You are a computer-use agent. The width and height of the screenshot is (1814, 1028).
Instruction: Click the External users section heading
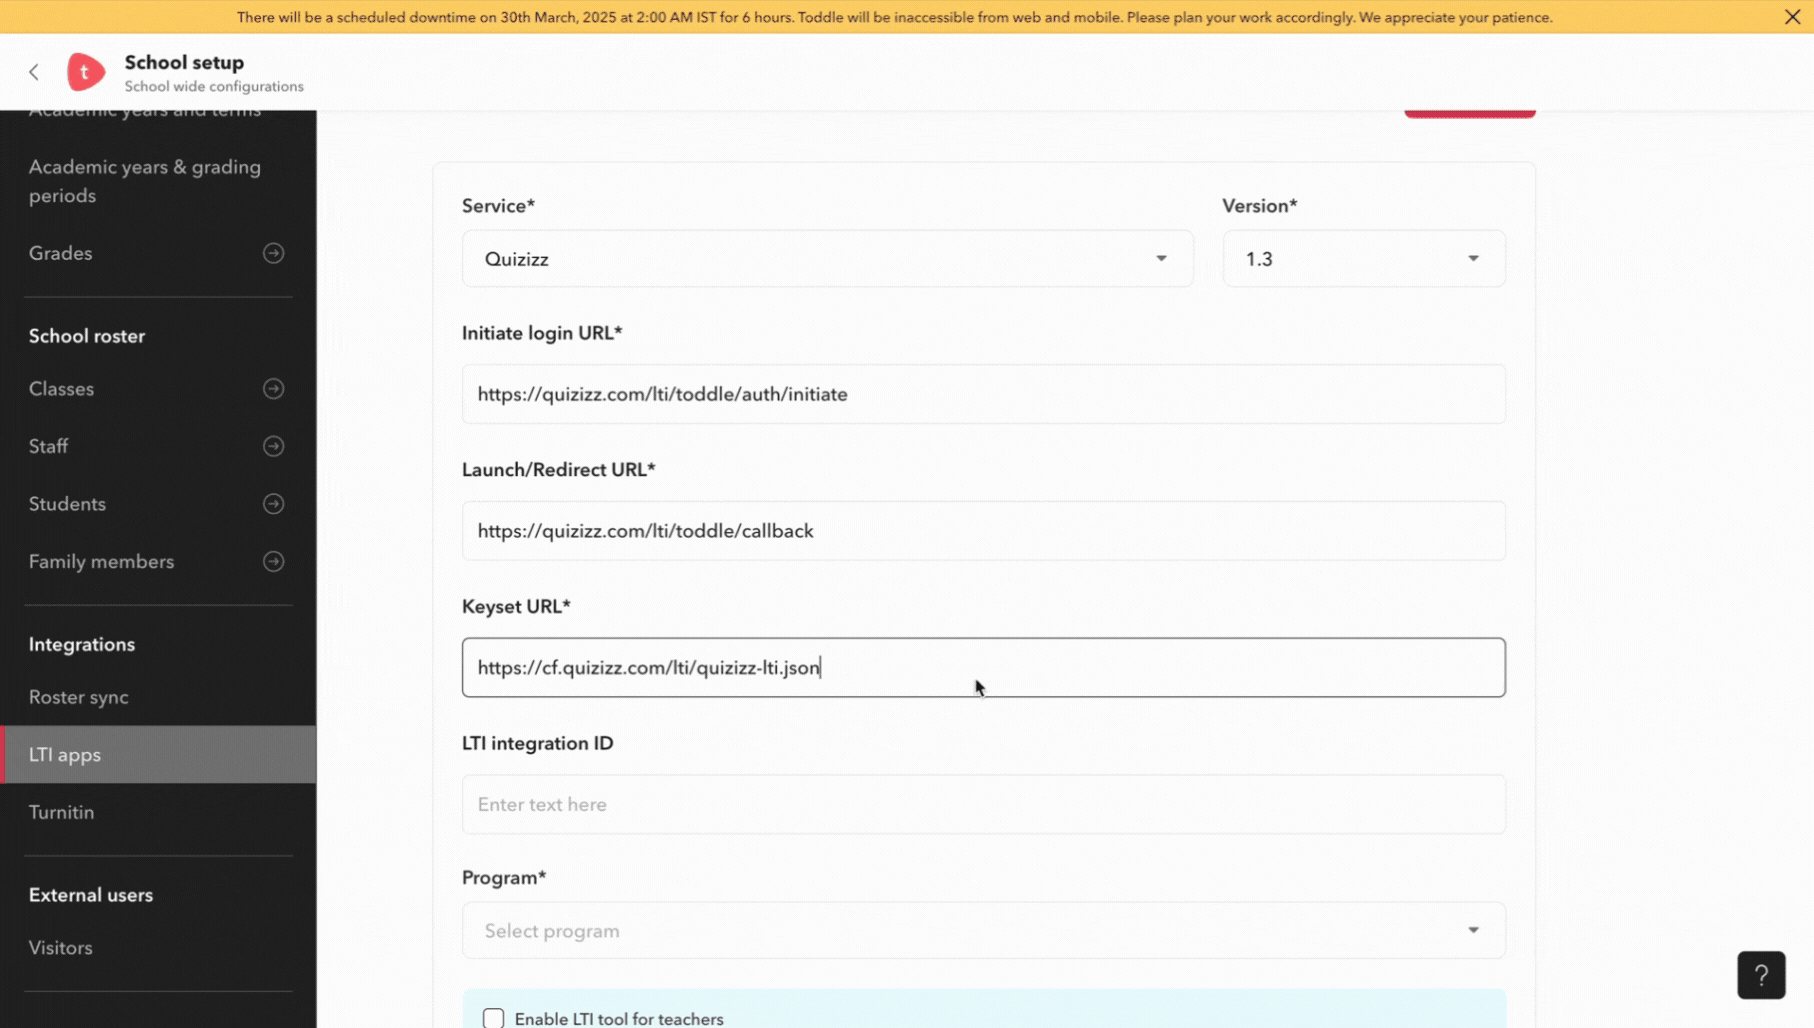[91, 895]
